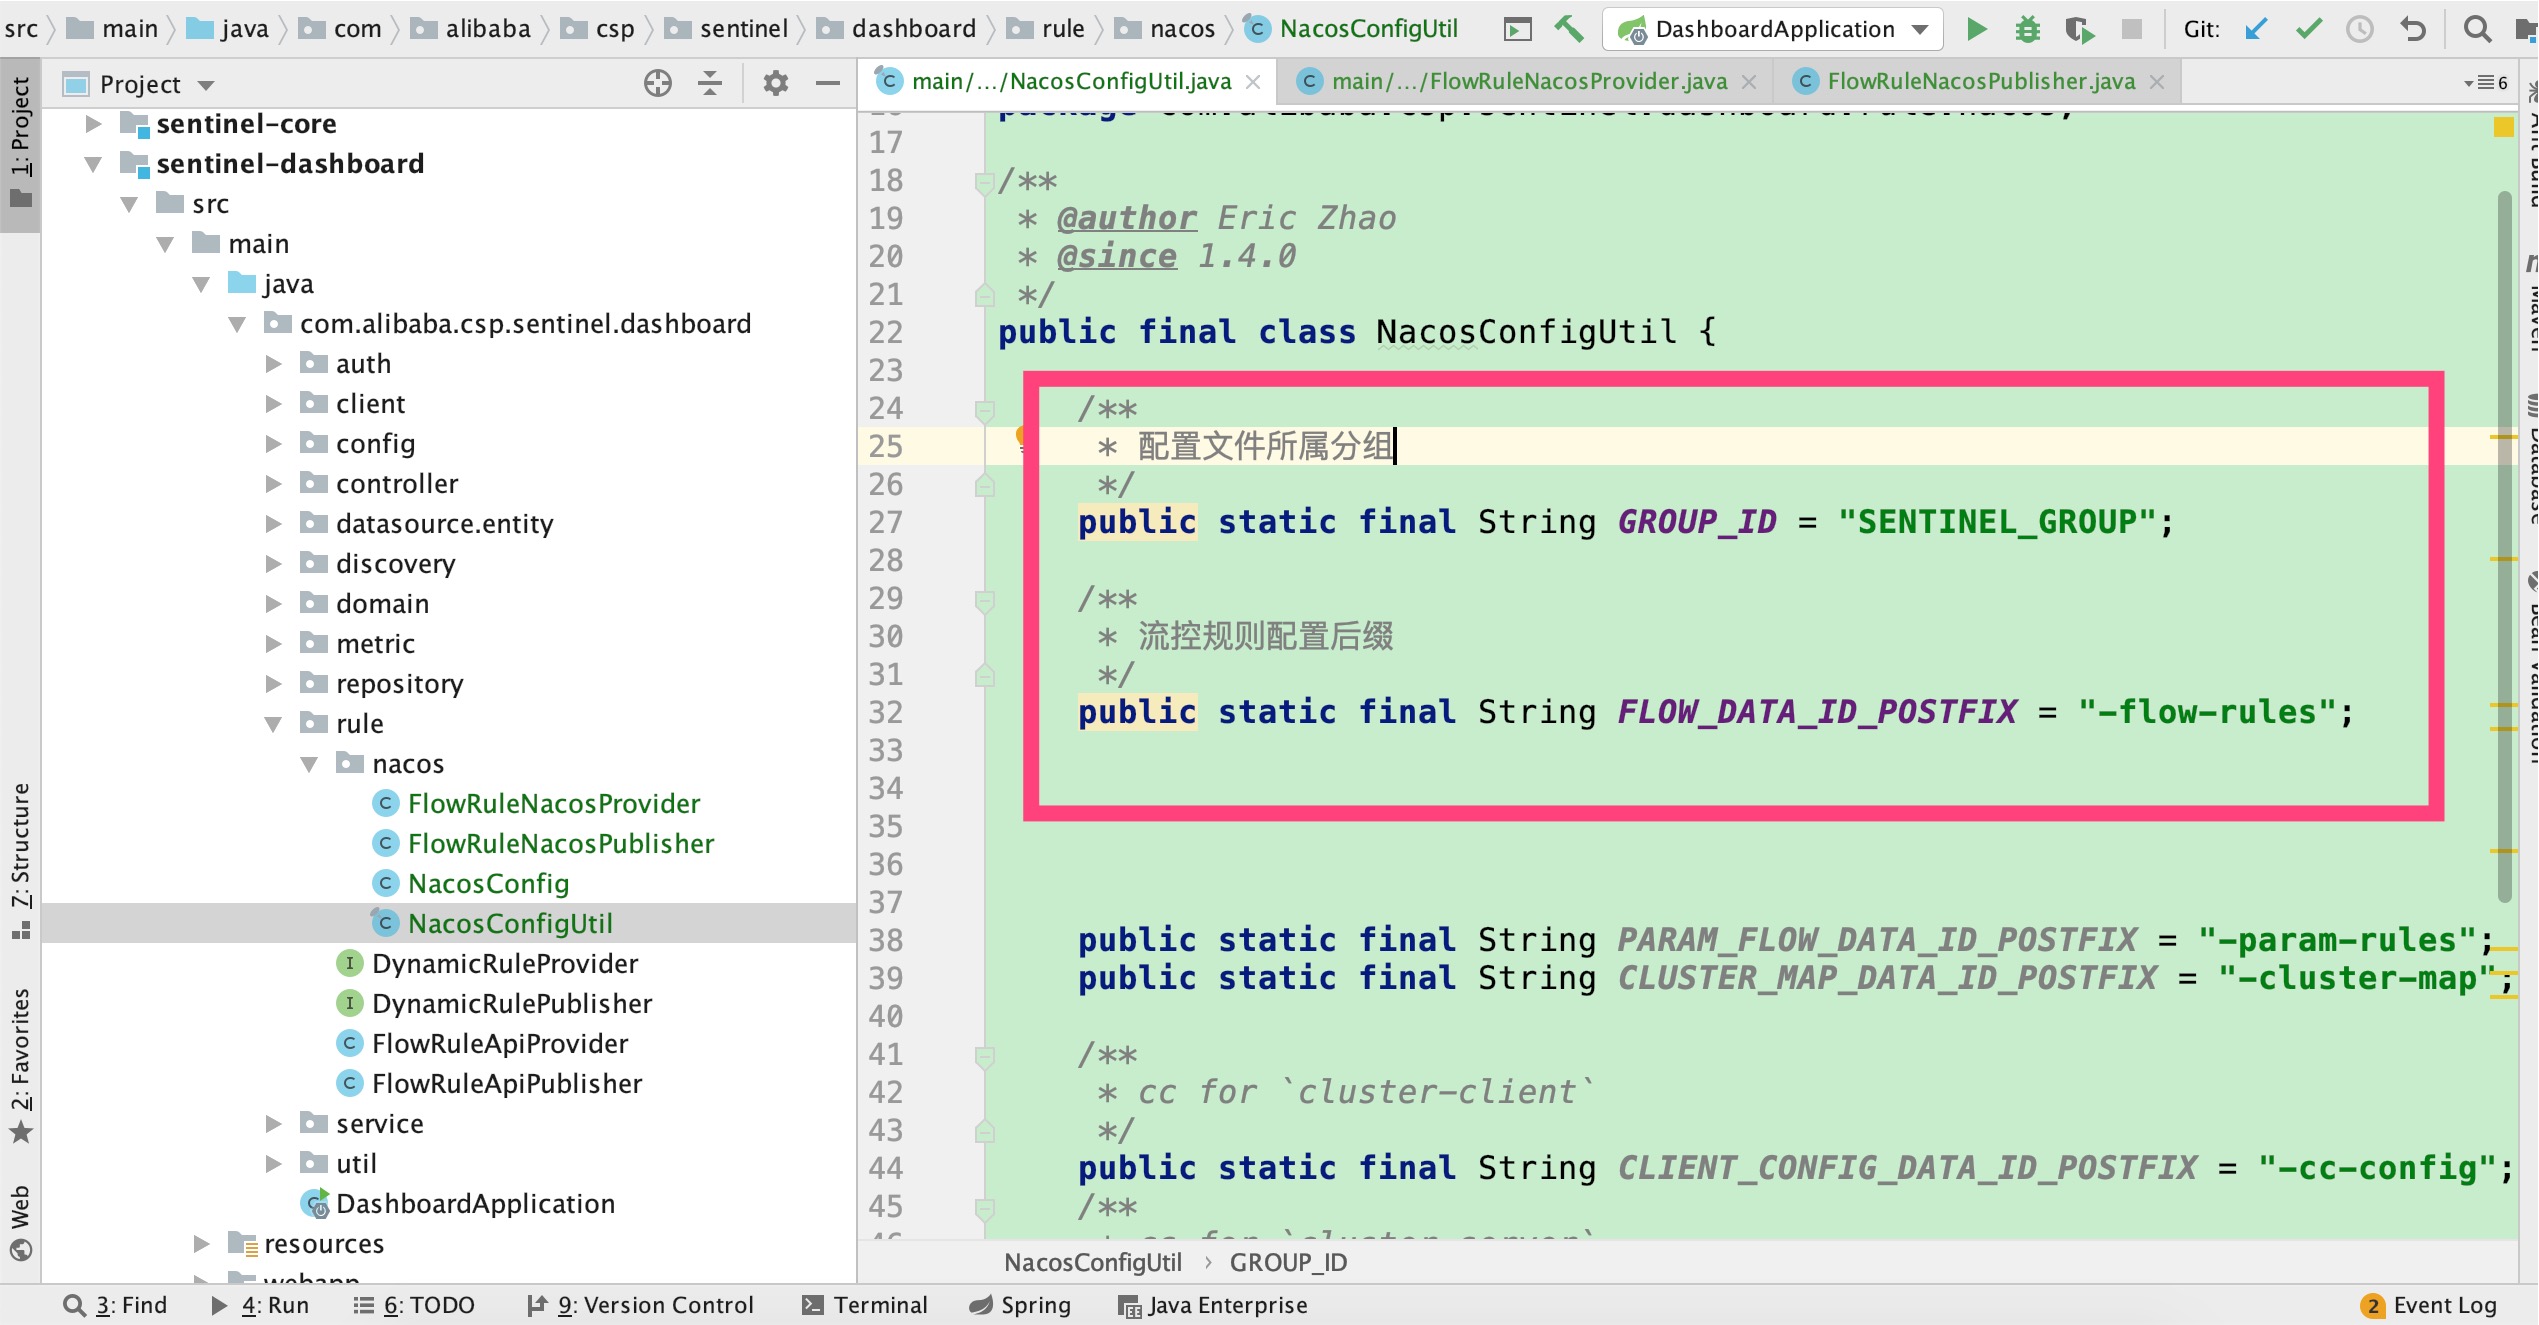Show hidden editor tabs list
The image size is (2539, 1325).
point(2486,83)
